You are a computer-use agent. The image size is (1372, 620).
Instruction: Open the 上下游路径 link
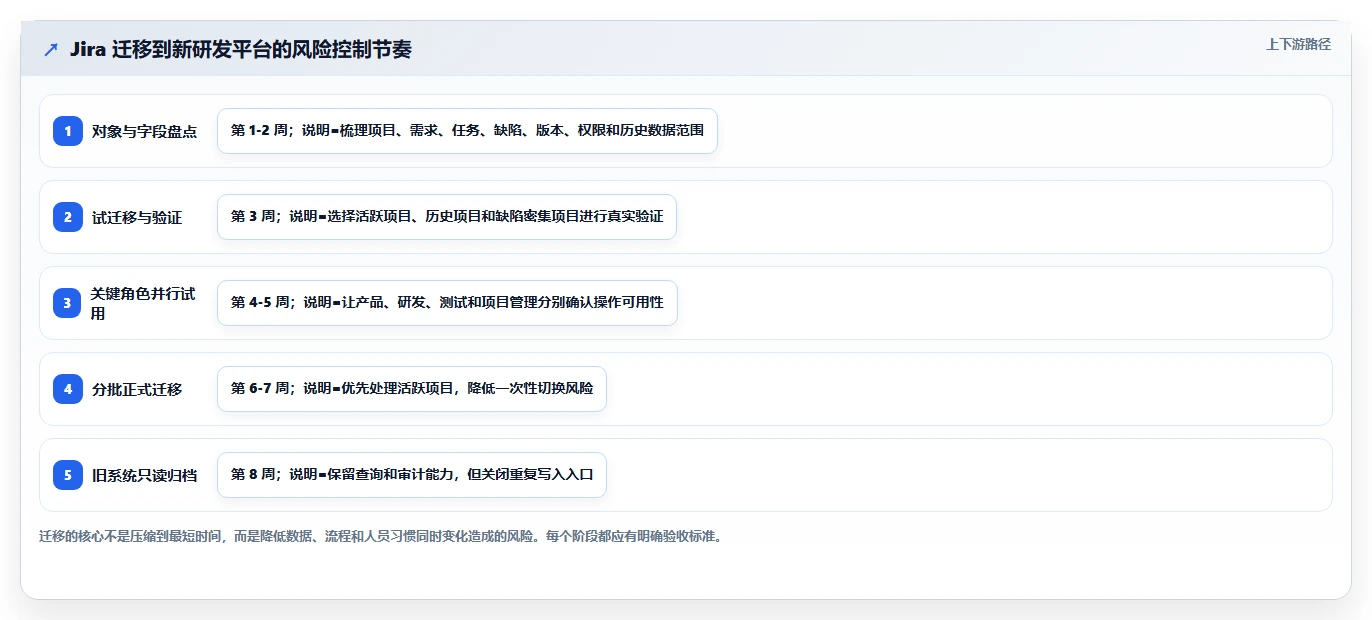1298,44
